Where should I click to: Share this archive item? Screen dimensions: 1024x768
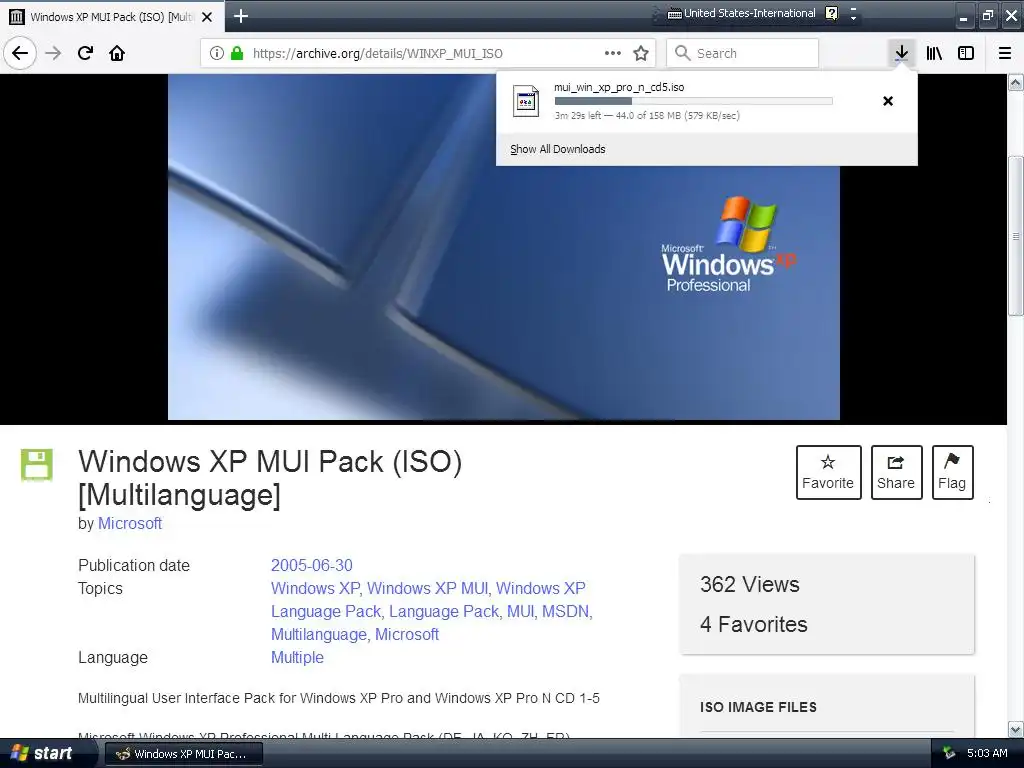[x=896, y=472]
